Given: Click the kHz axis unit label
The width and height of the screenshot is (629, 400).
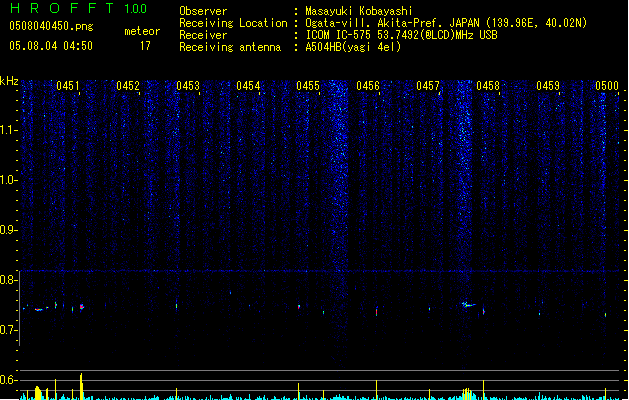Looking at the screenshot, I should (9, 81).
